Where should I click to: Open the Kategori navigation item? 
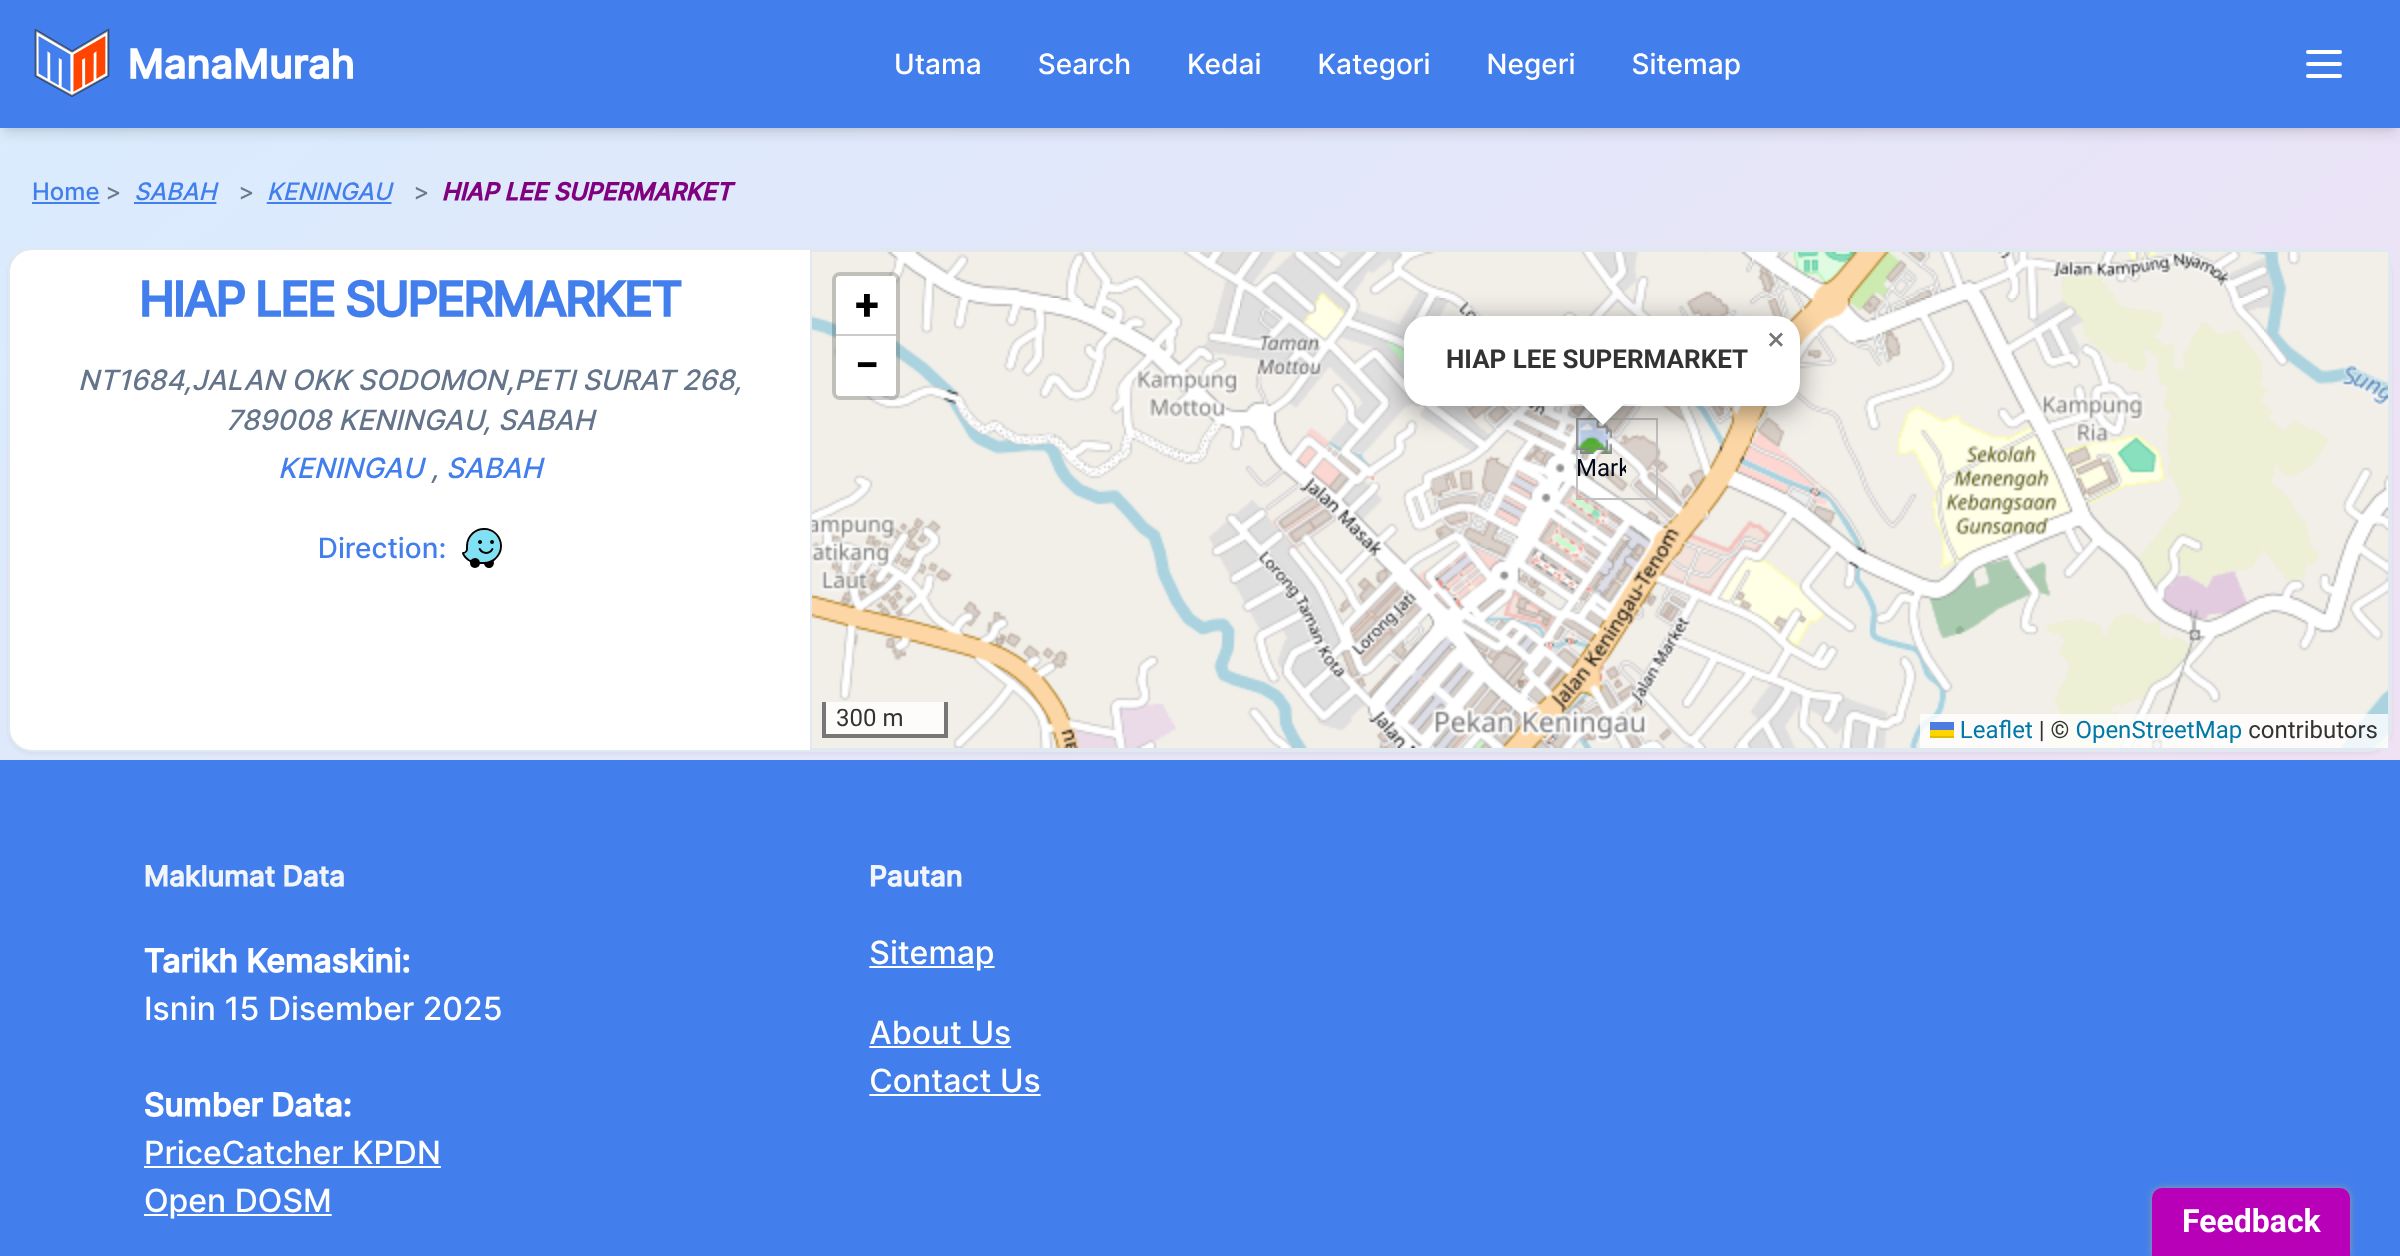pos(1373,64)
